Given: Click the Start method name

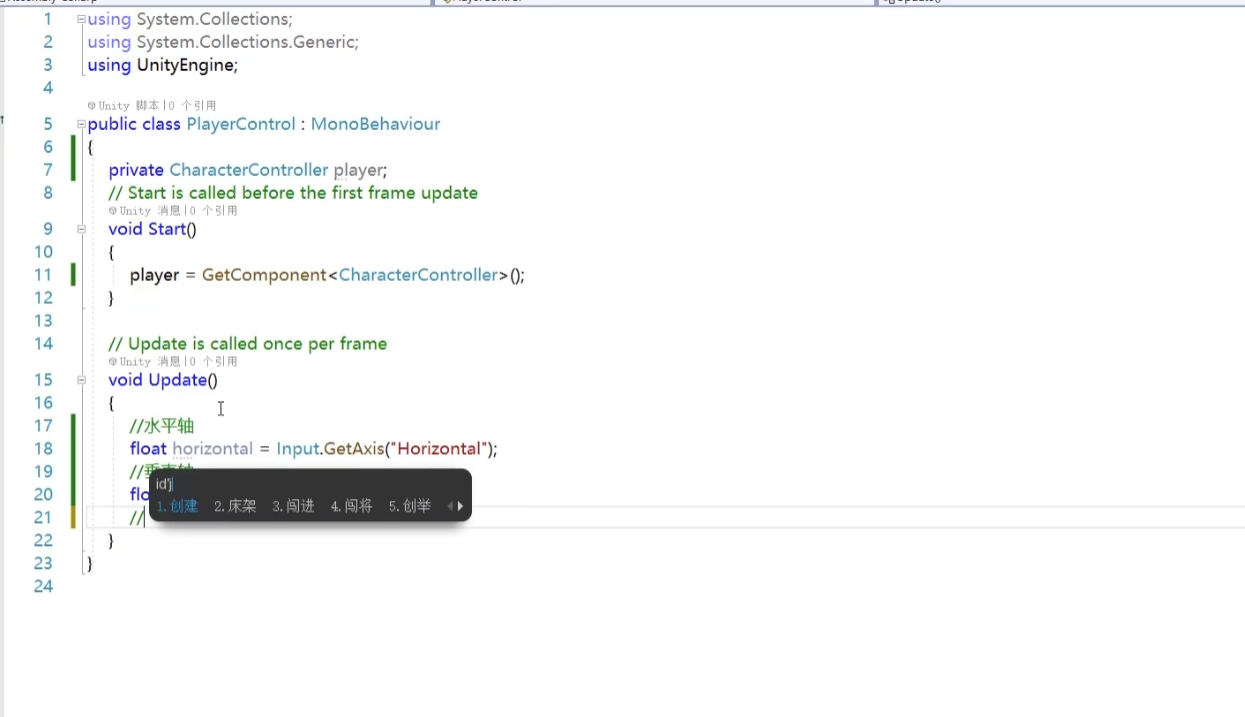Looking at the screenshot, I should [x=167, y=229].
